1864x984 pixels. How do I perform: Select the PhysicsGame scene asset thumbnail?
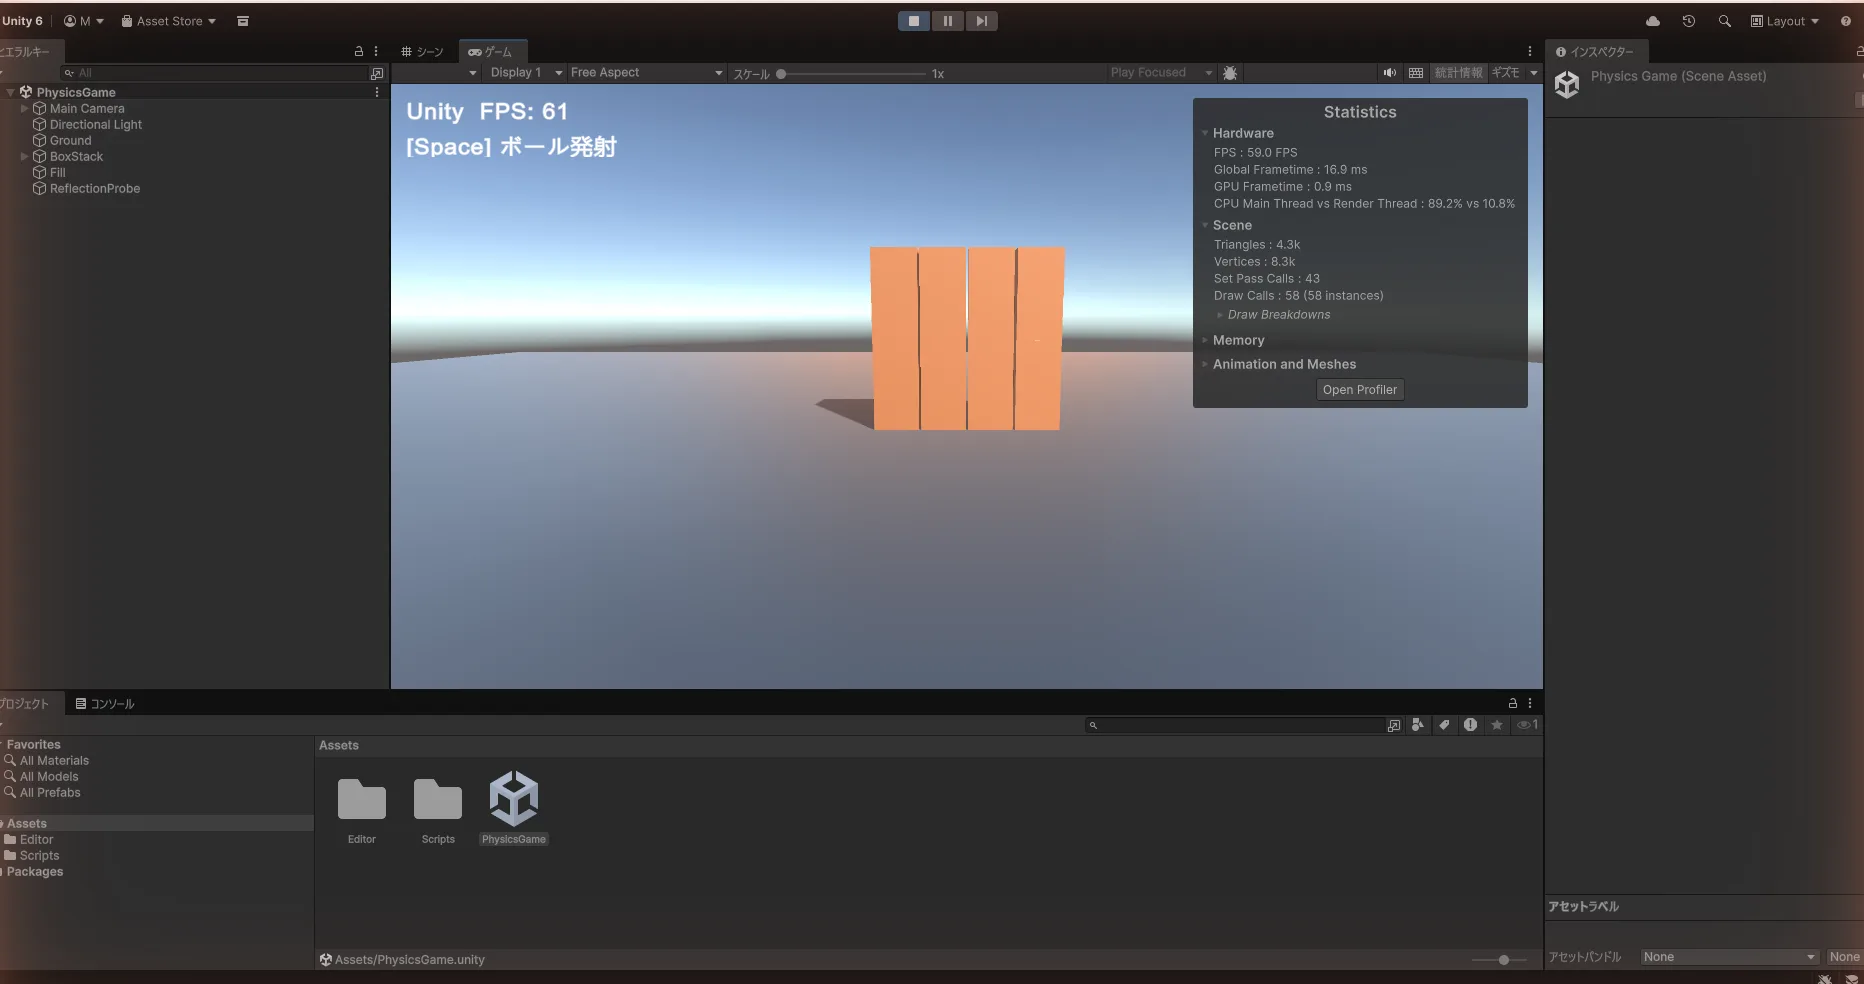(x=514, y=798)
